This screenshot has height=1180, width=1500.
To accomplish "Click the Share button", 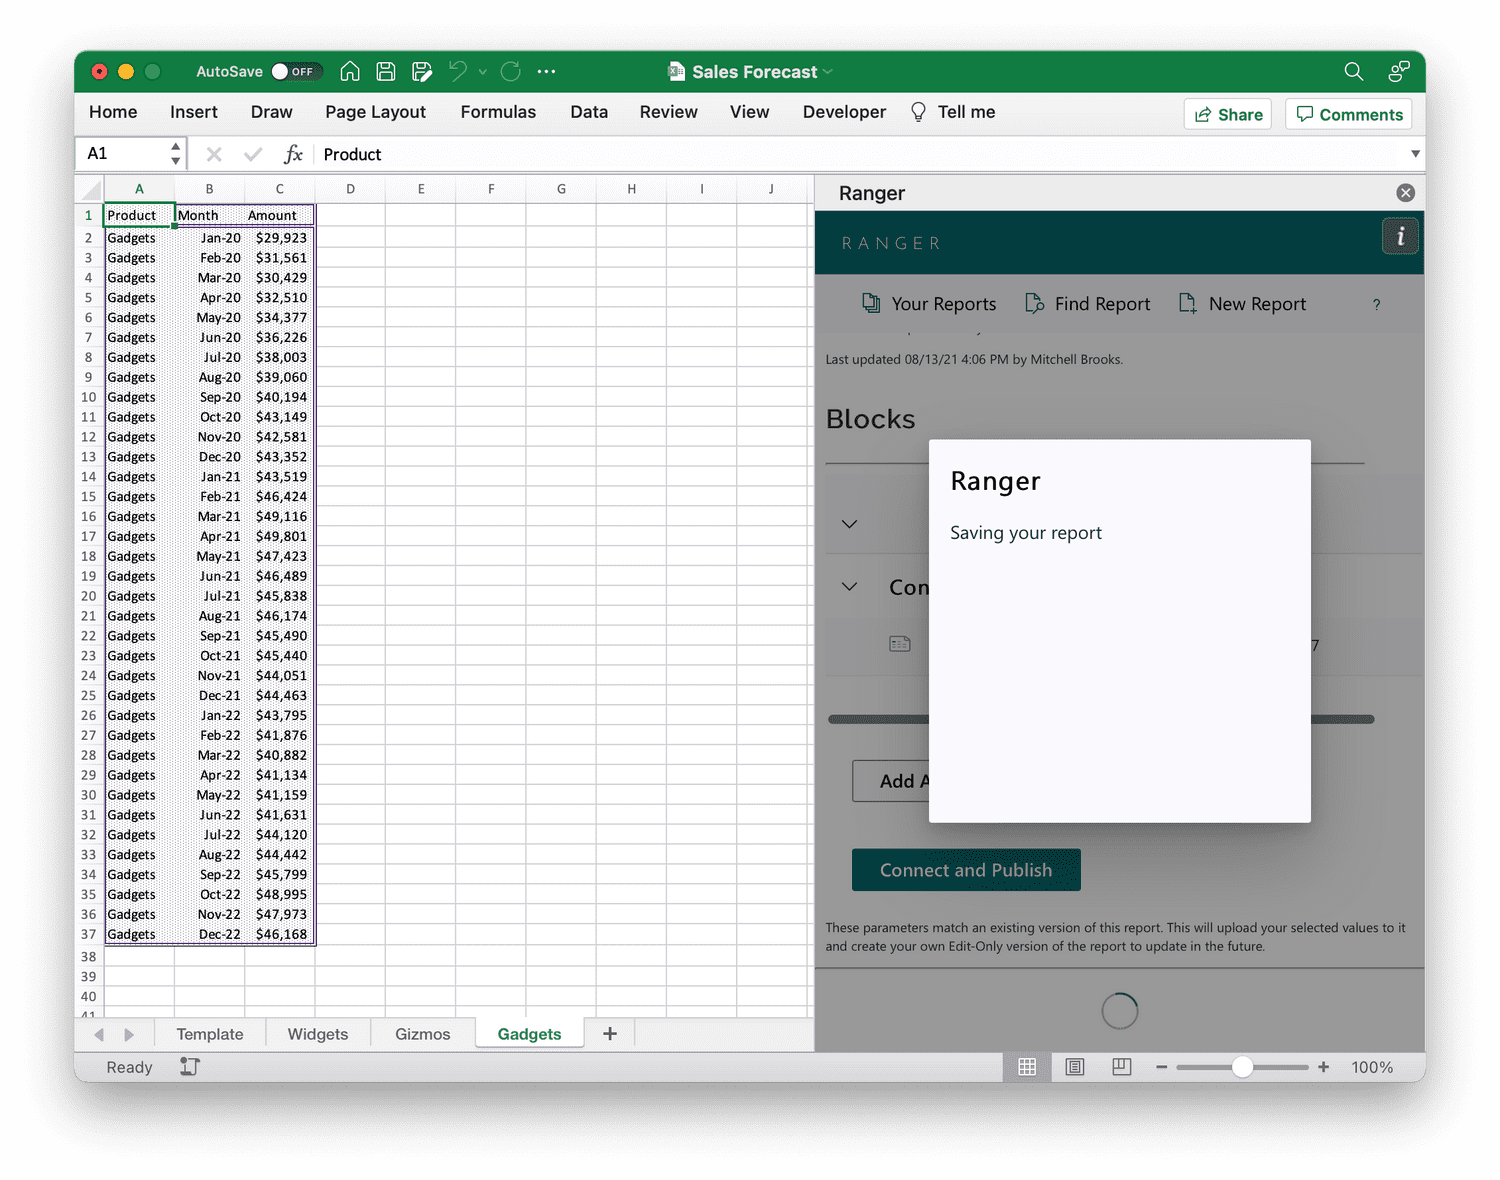I will [x=1227, y=113].
